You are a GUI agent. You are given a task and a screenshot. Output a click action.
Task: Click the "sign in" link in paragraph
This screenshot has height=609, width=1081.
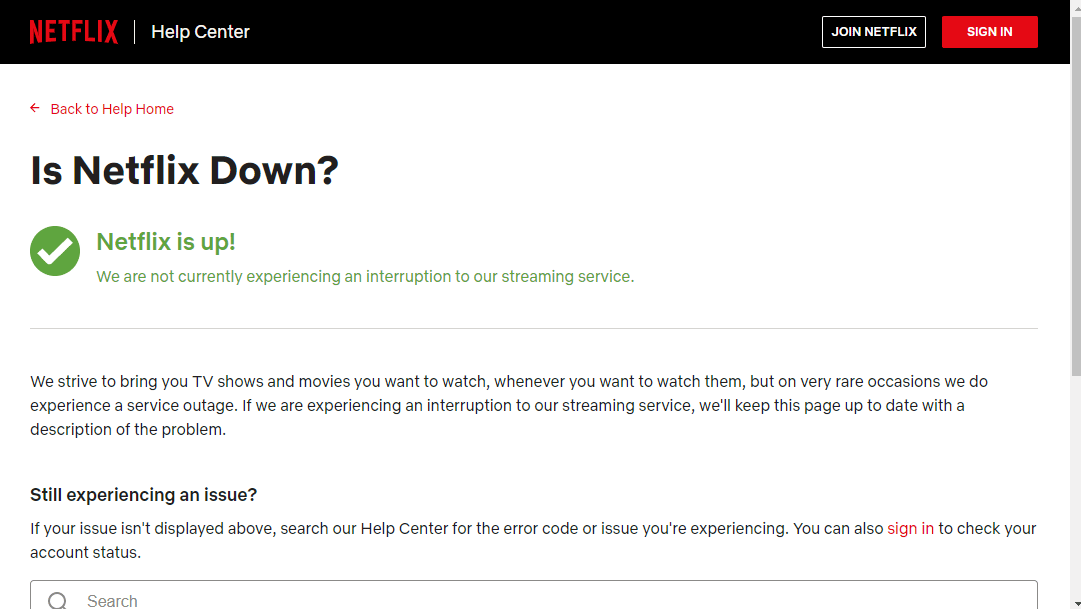pos(910,528)
